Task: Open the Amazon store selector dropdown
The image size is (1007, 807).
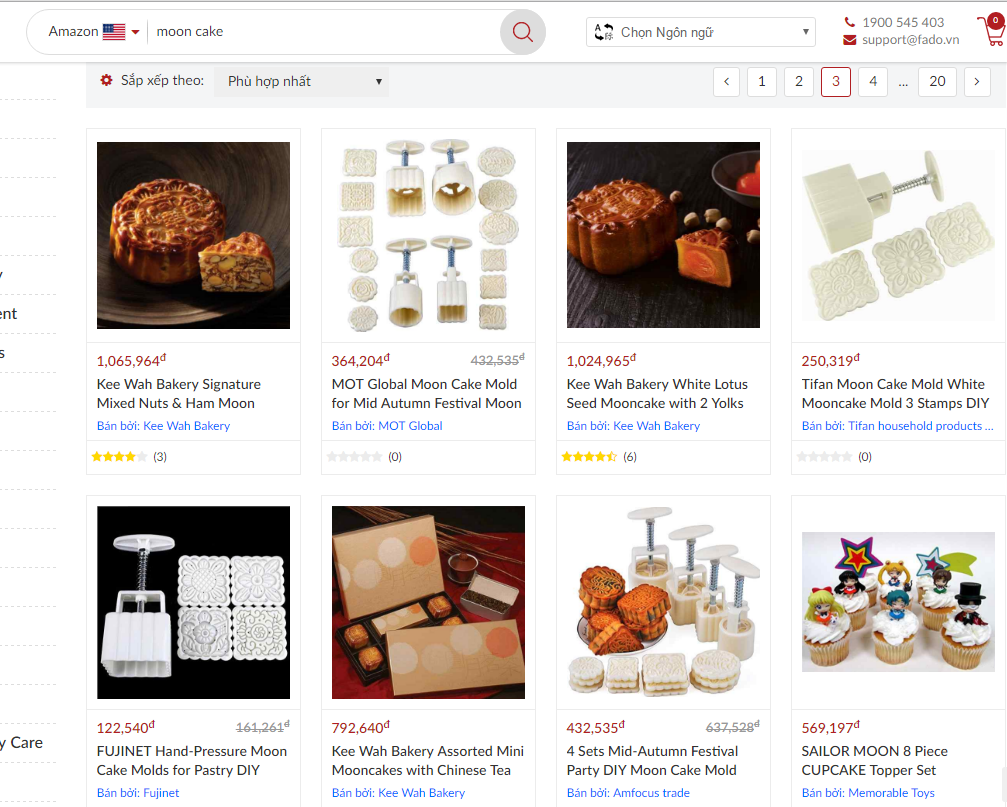Action: 94,31
